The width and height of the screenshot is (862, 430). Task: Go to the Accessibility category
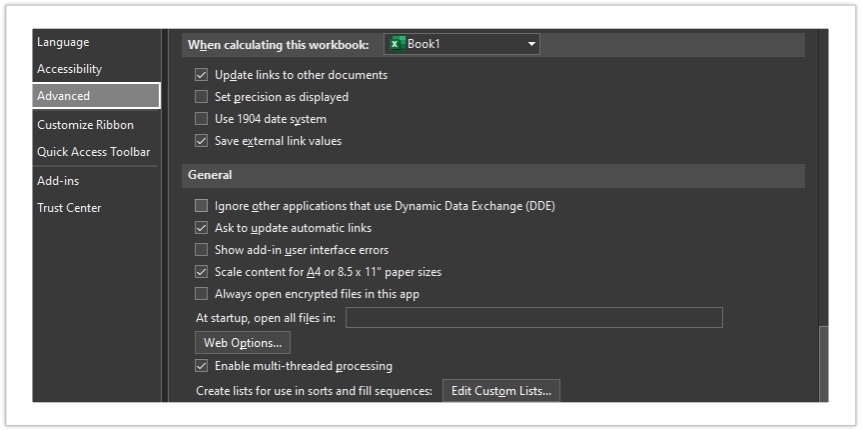coord(70,69)
